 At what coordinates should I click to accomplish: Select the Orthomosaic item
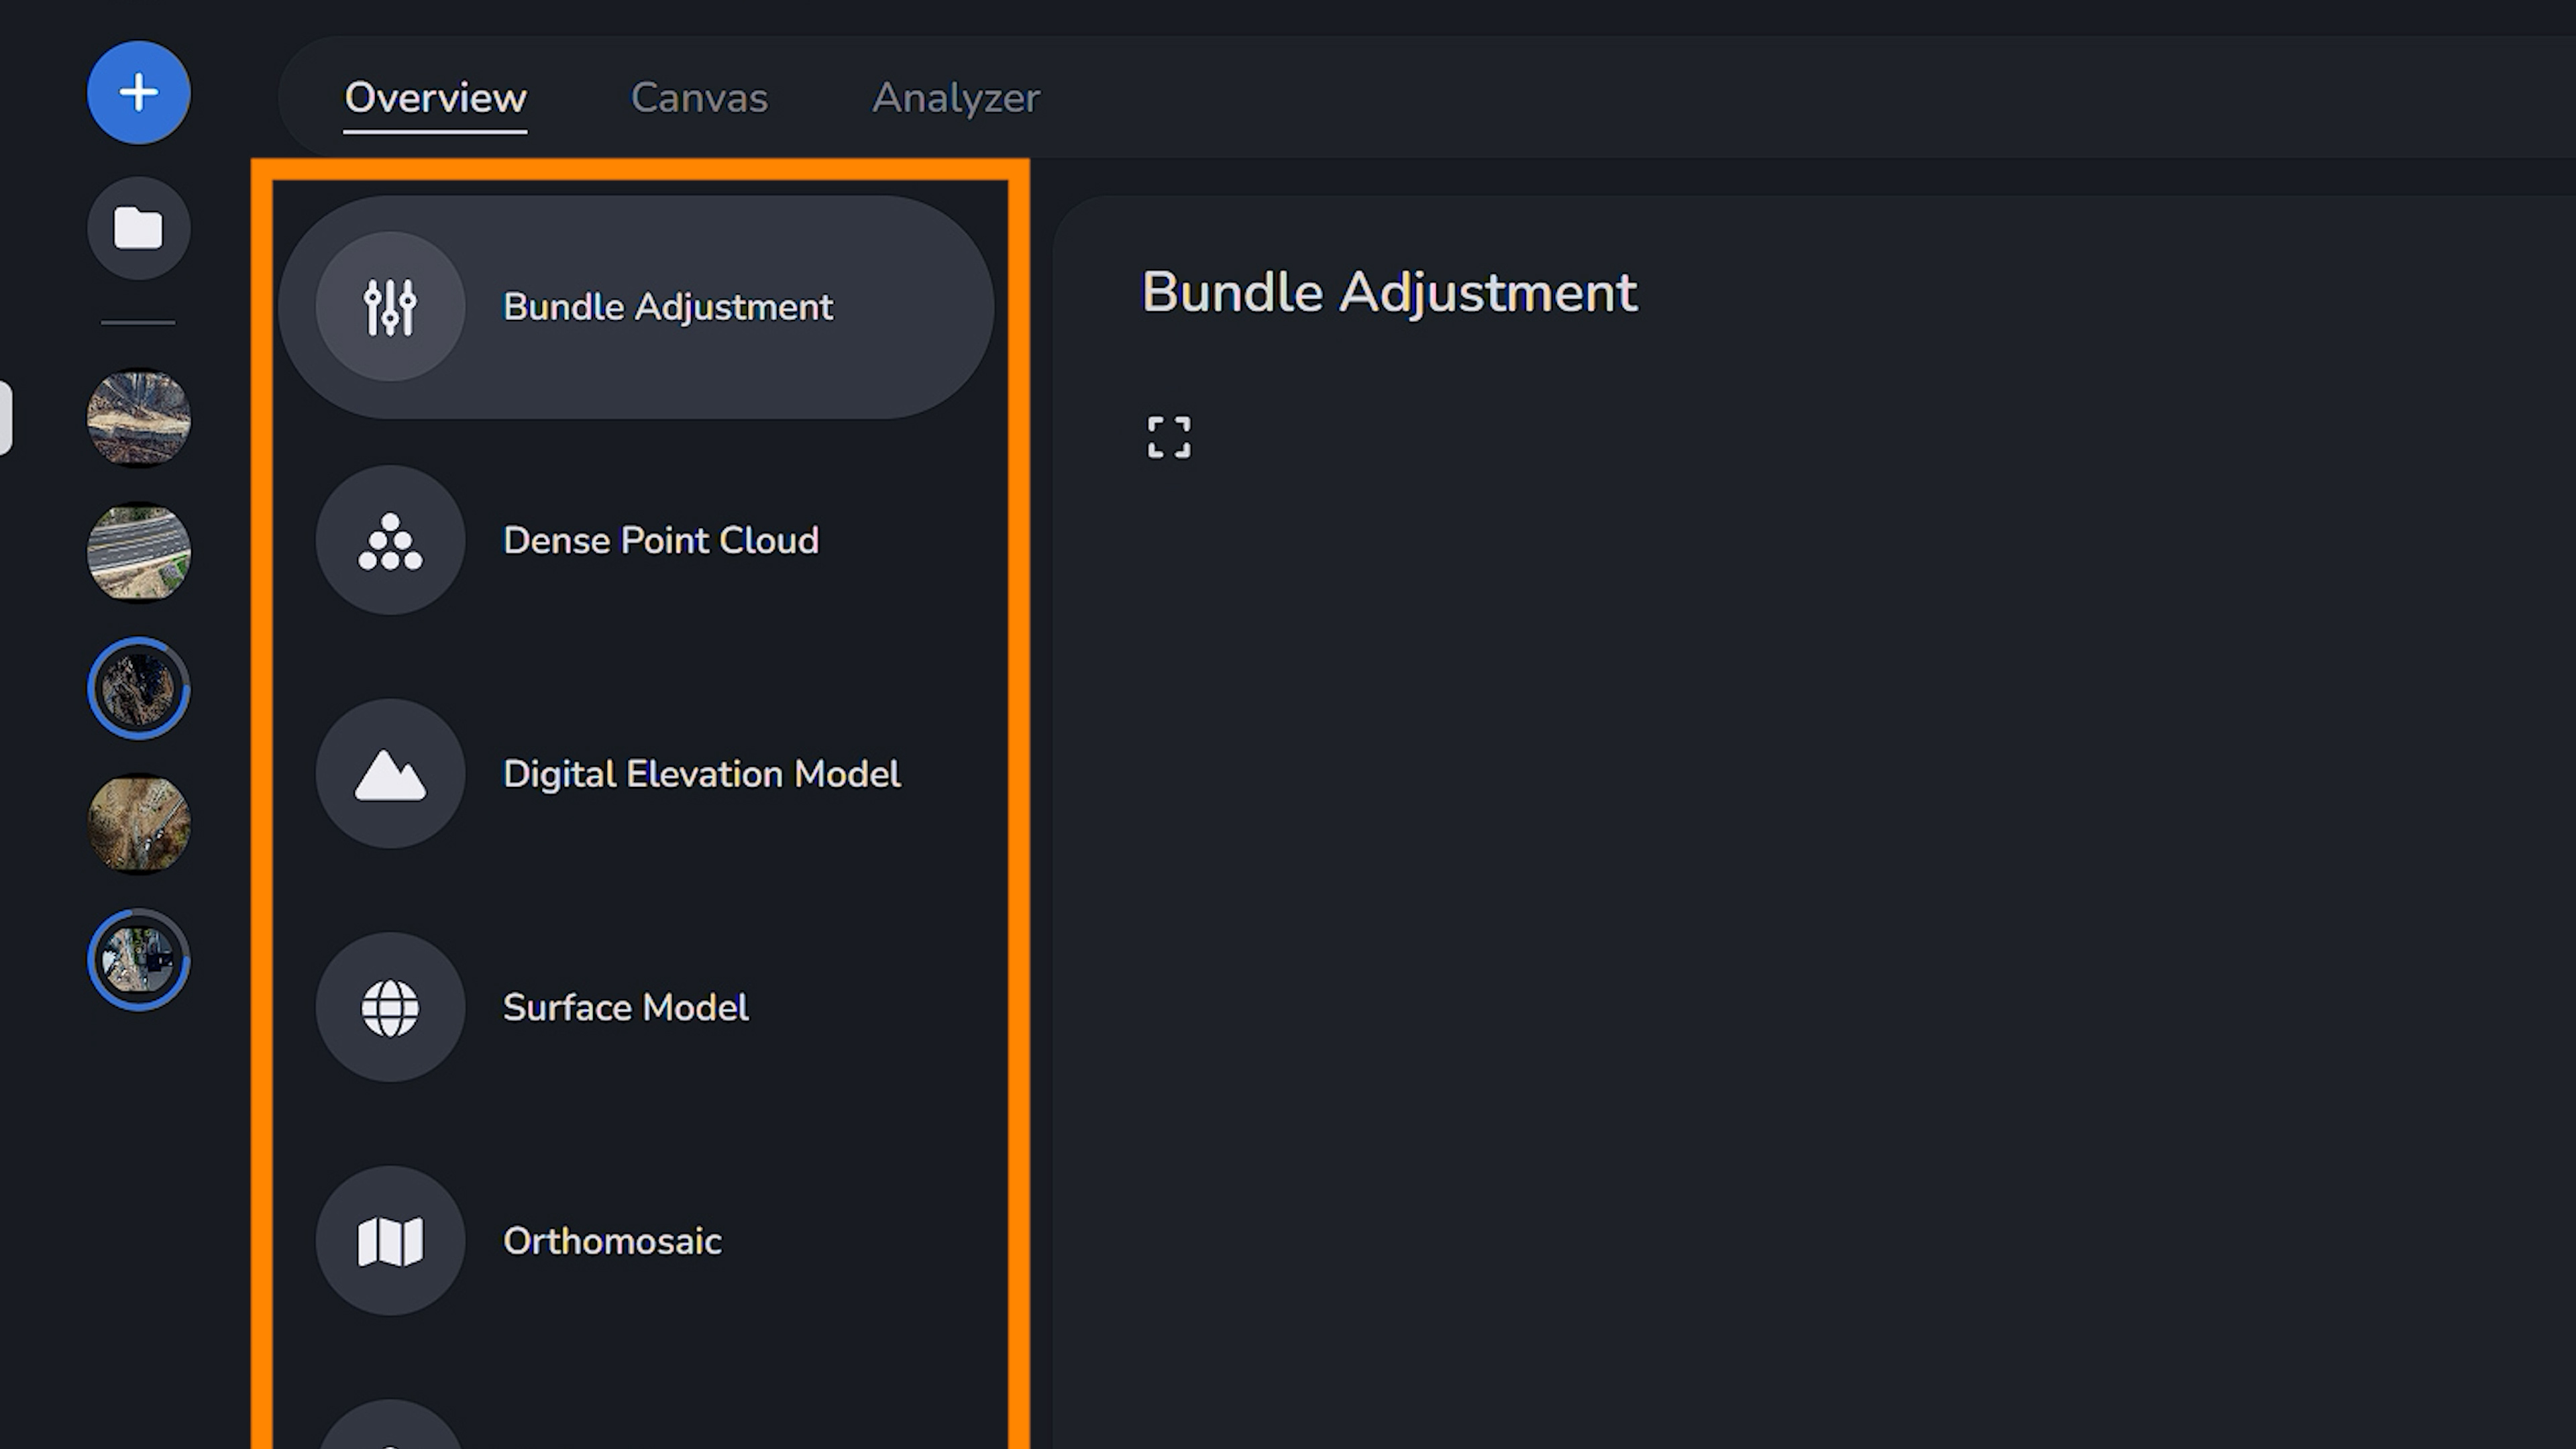click(612, 1240)
